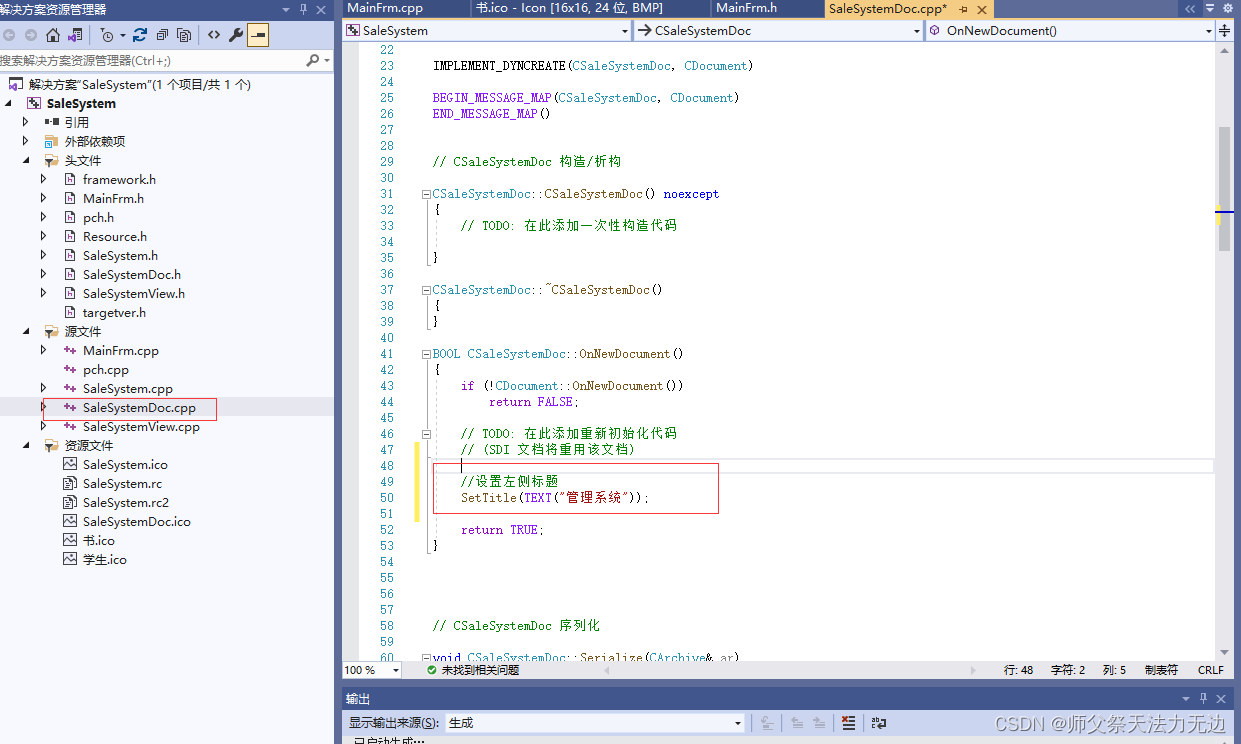This screenshot has height=744, width=1241.
Task: Click the Pending Changes Filter icon
Action: click(108, 35)
